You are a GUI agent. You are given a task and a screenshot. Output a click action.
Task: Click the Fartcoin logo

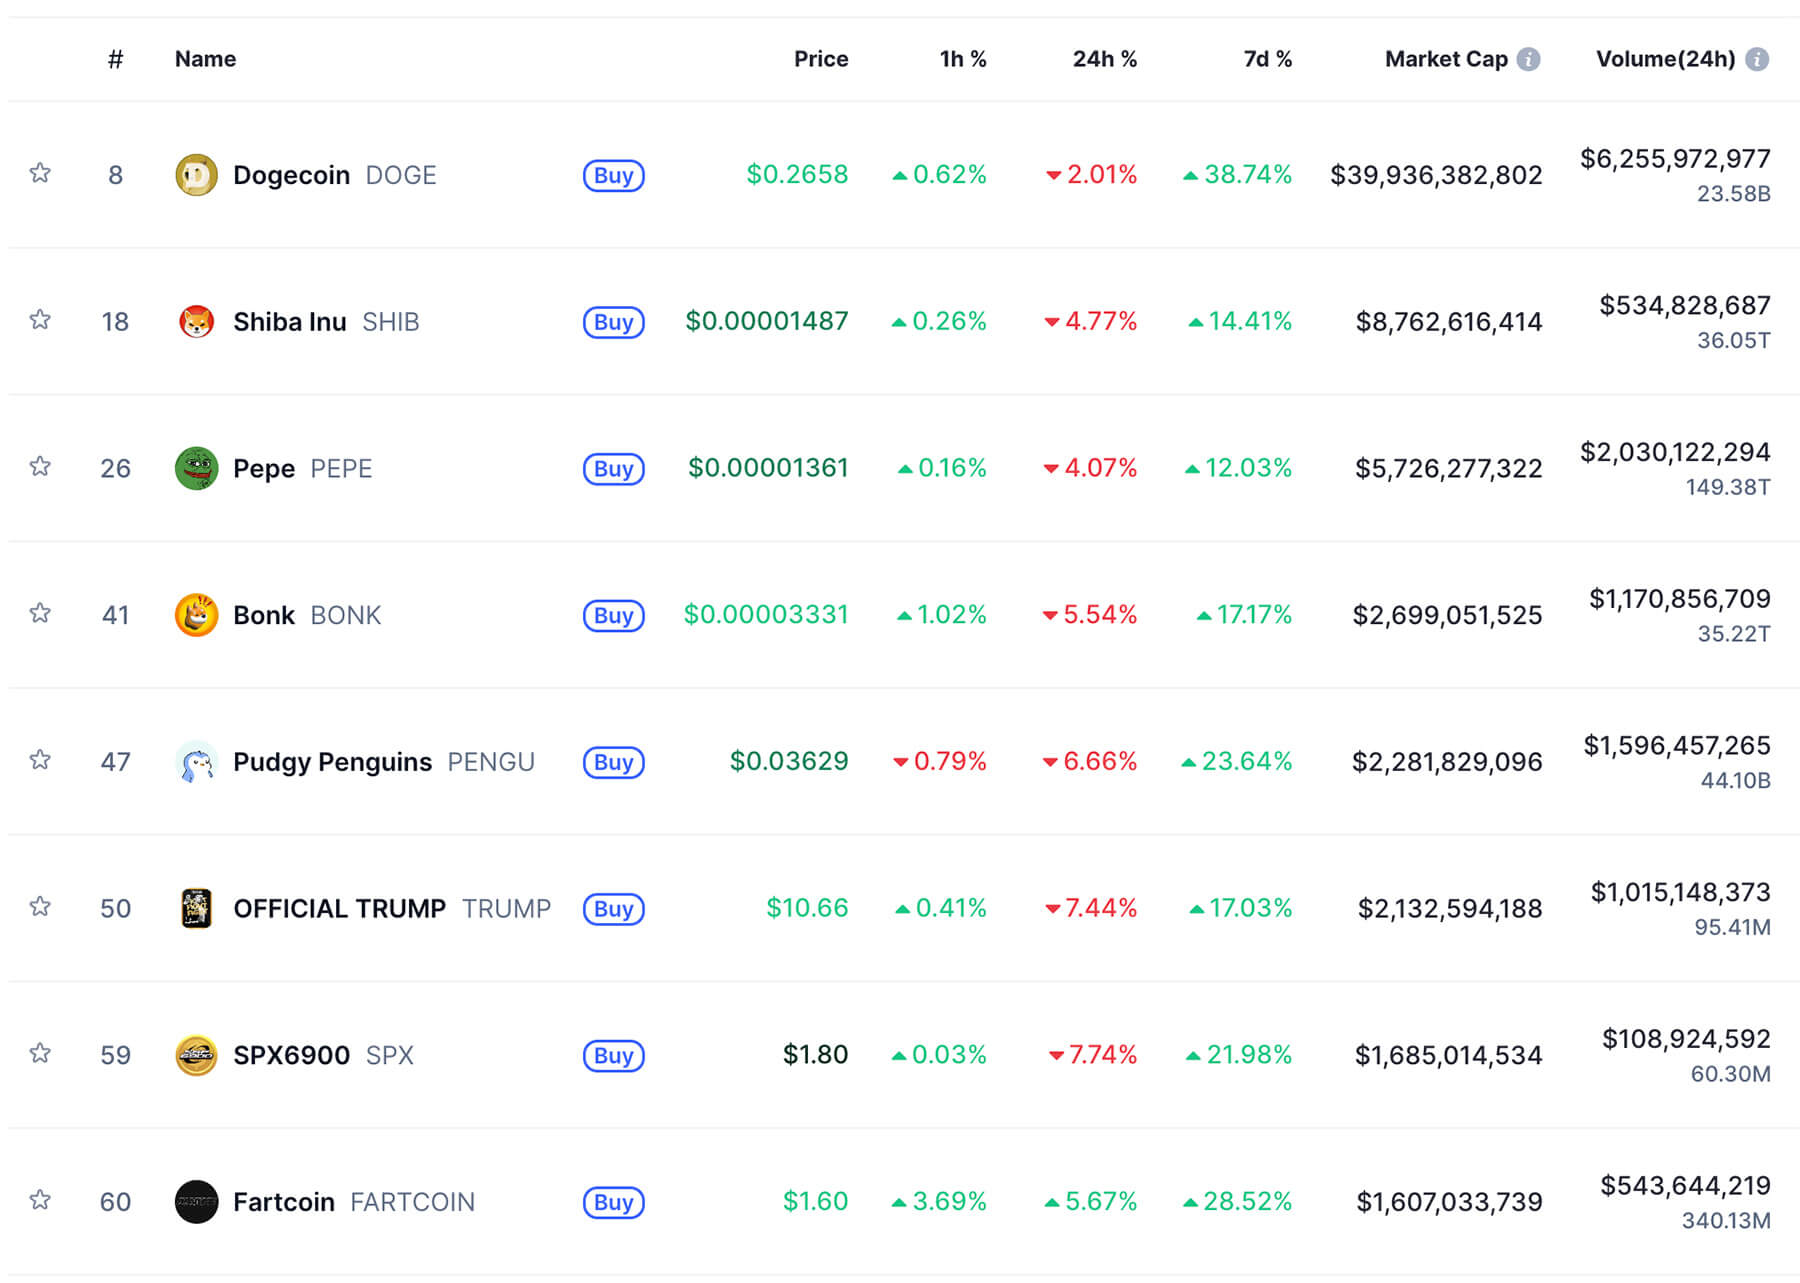197,1201
